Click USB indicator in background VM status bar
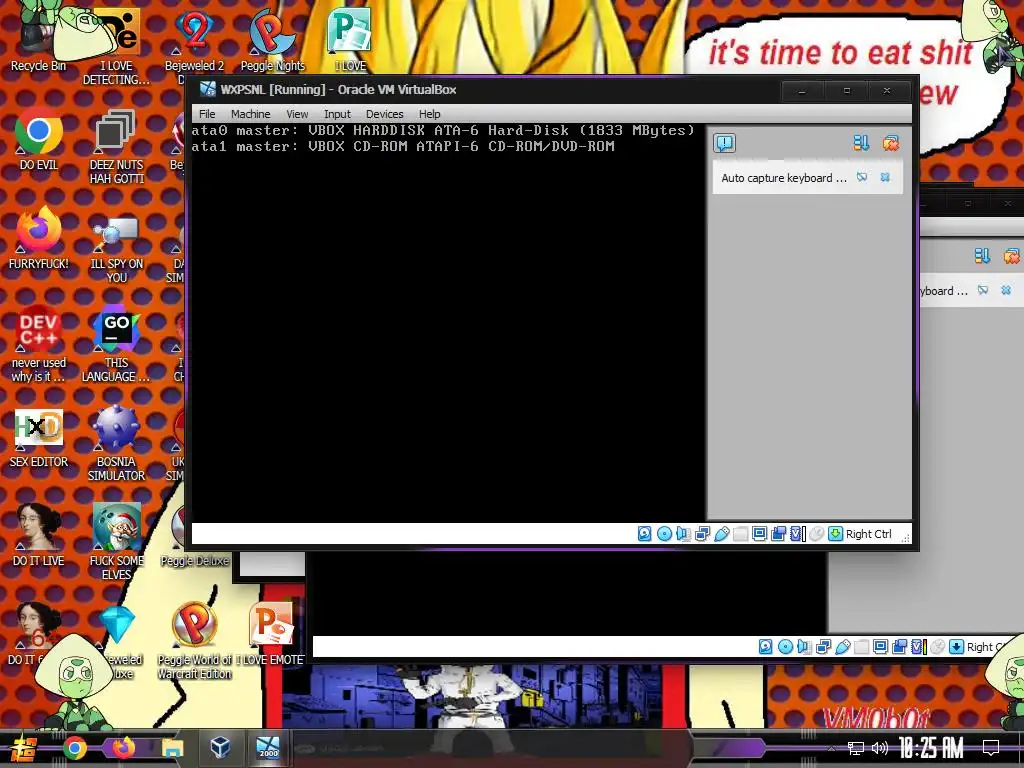The height and width of the screenshot is (768, 1024). [x=842, y=647]
